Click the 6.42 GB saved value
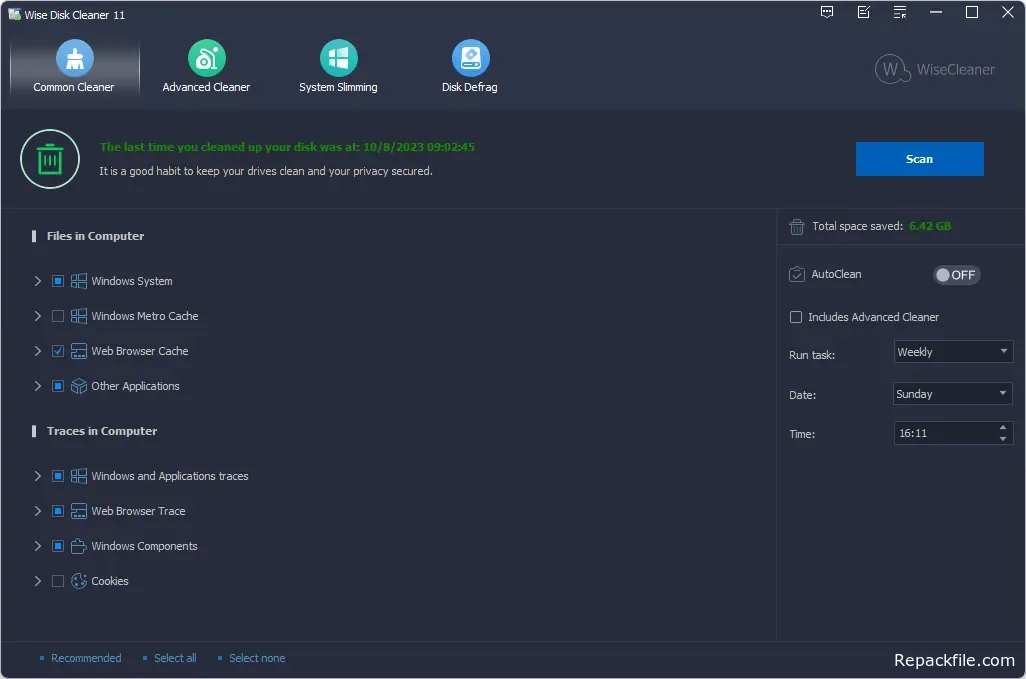The width and height of the screenshot is (1026, 679). [930, 226]
